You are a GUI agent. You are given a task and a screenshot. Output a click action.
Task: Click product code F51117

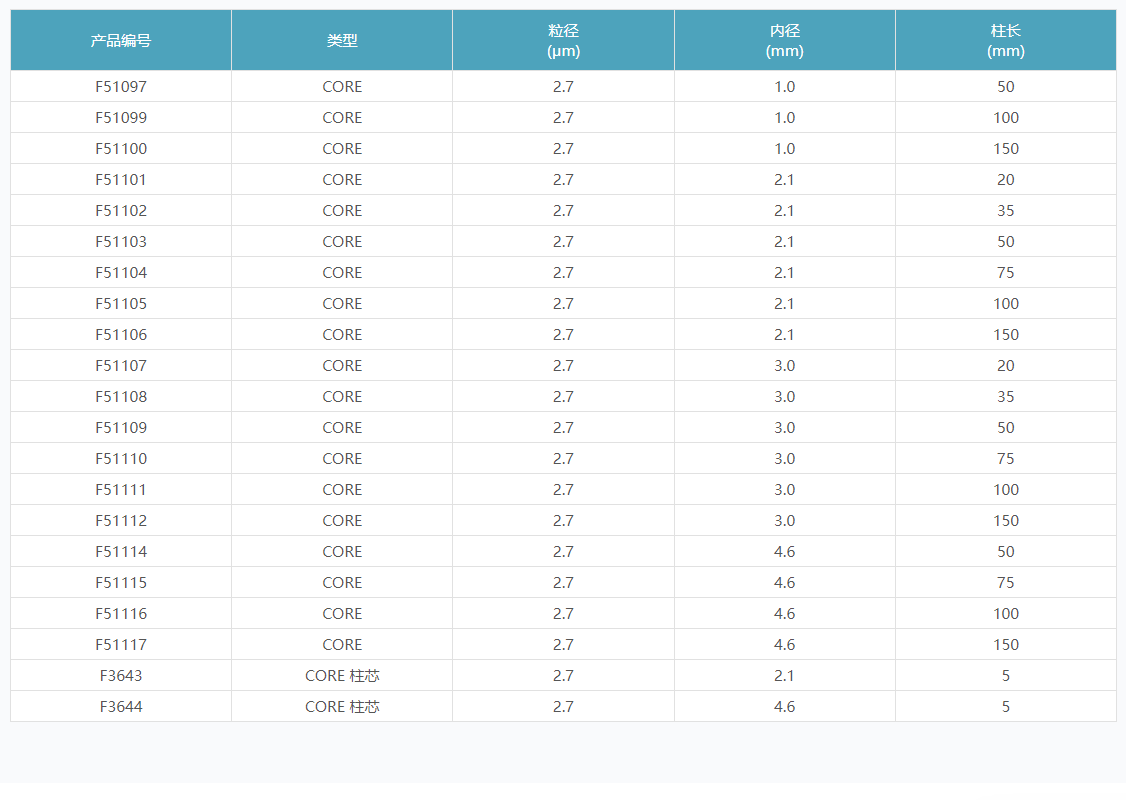click(121, 645)
